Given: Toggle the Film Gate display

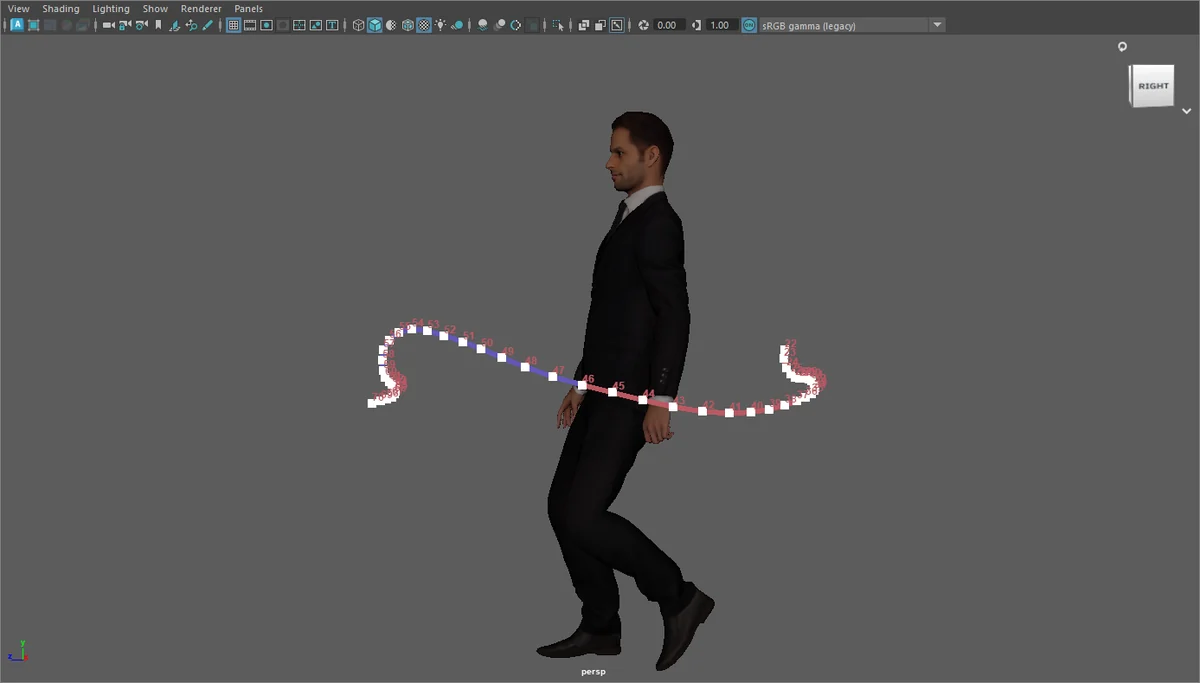Looking at the screenshot, I should pyautogui.click(x=250, y=25).
